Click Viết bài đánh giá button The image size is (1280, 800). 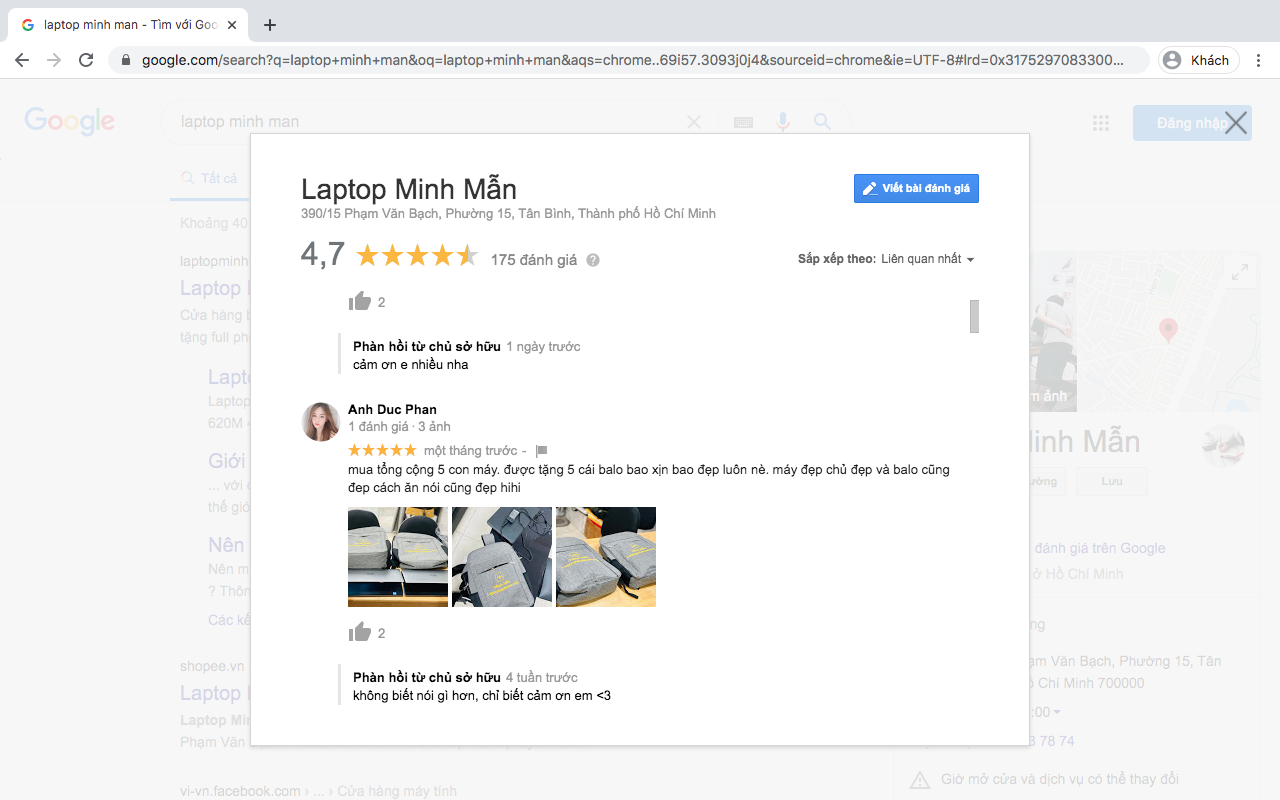[916, 188]
